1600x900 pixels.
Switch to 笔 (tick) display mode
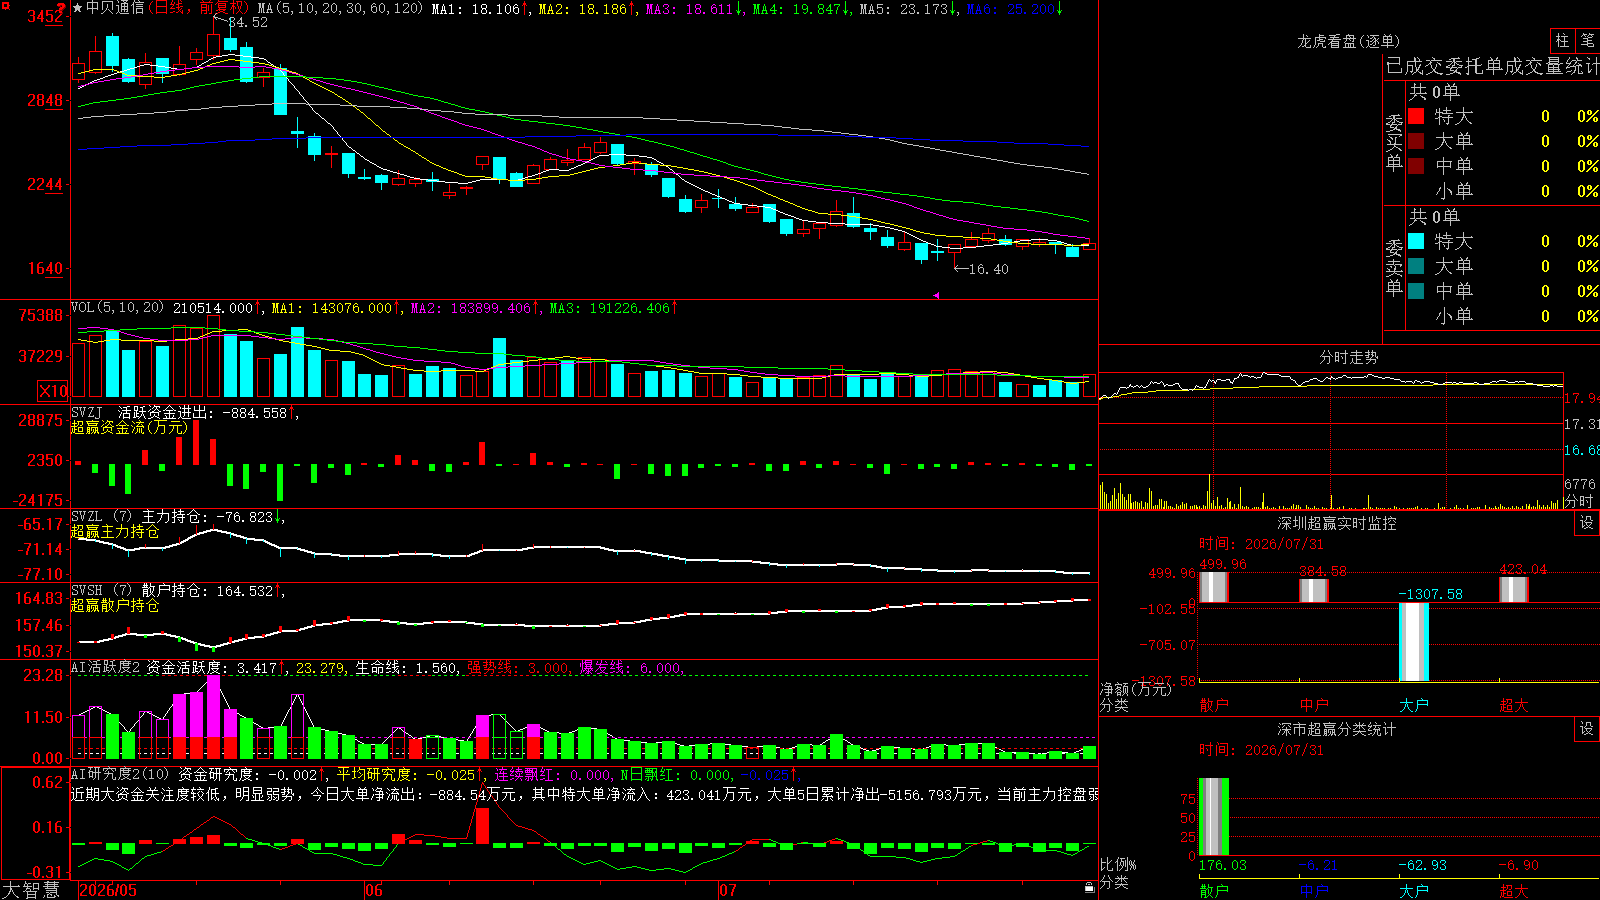1587,41
